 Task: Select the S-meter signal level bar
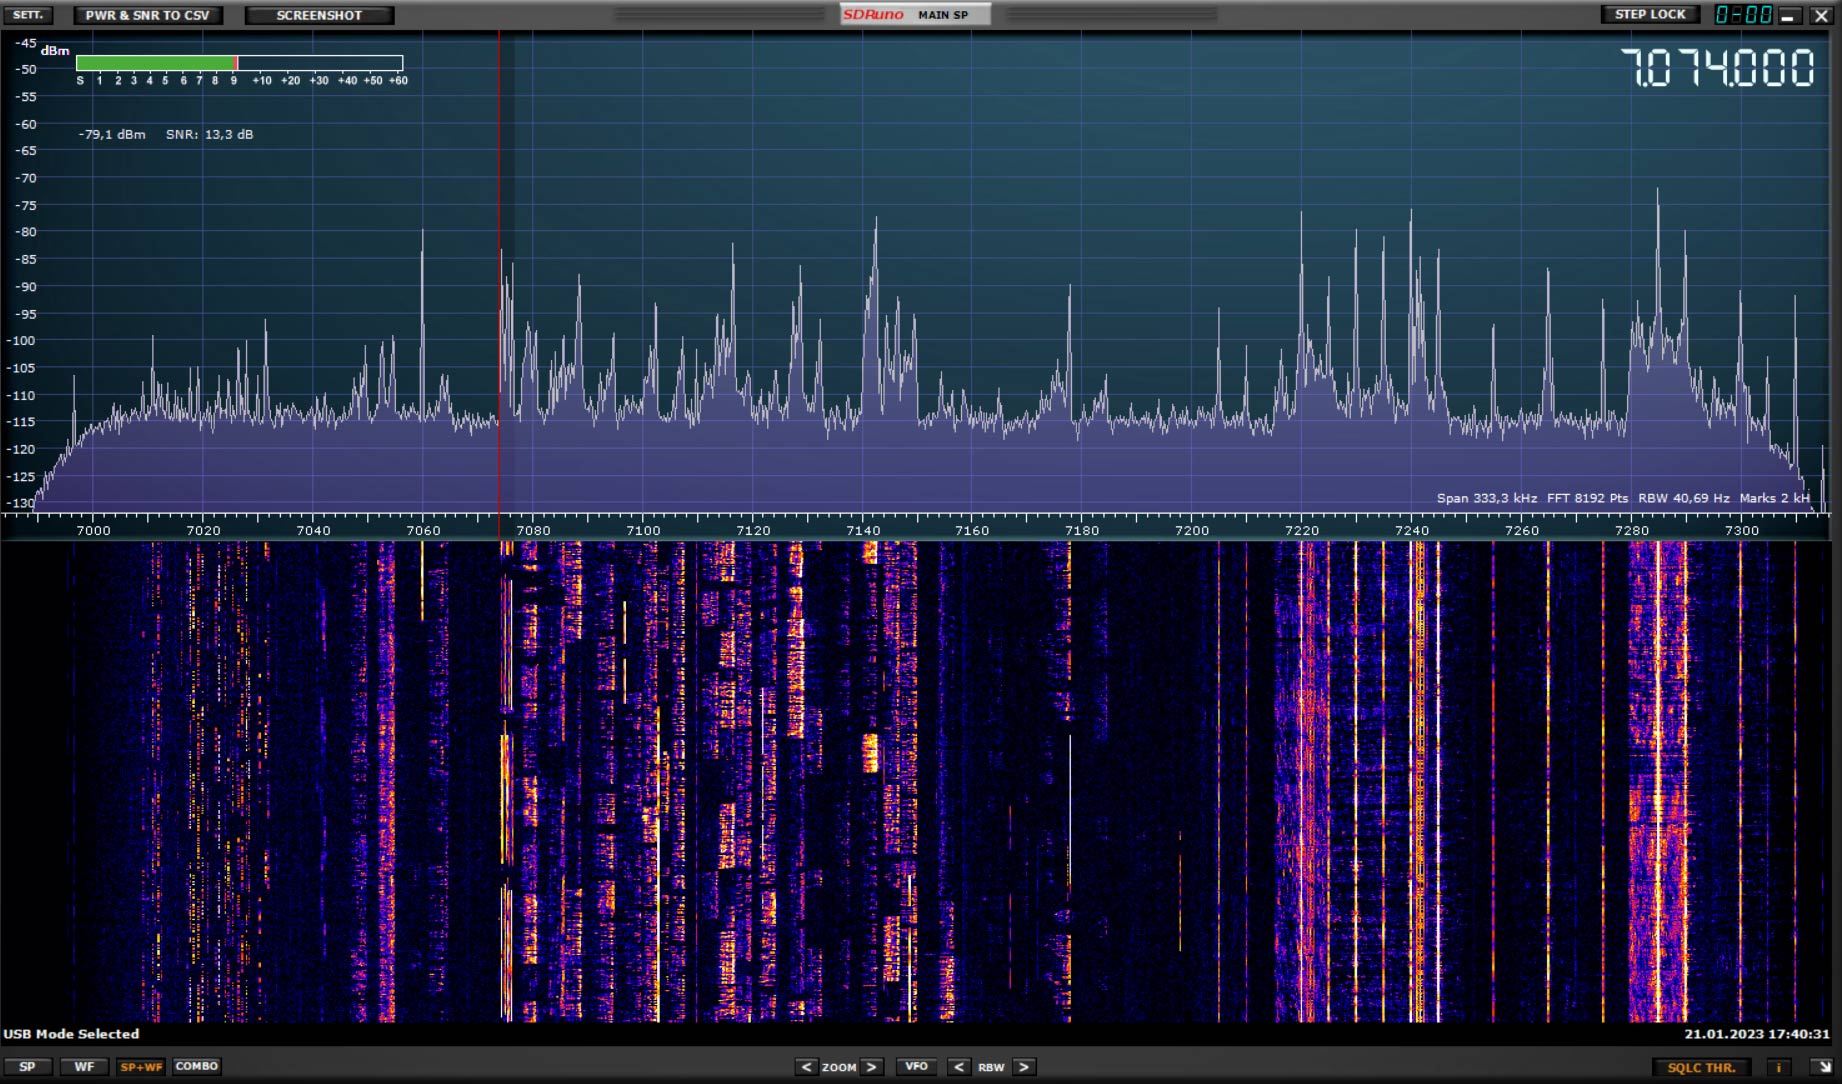coord(239,63)
